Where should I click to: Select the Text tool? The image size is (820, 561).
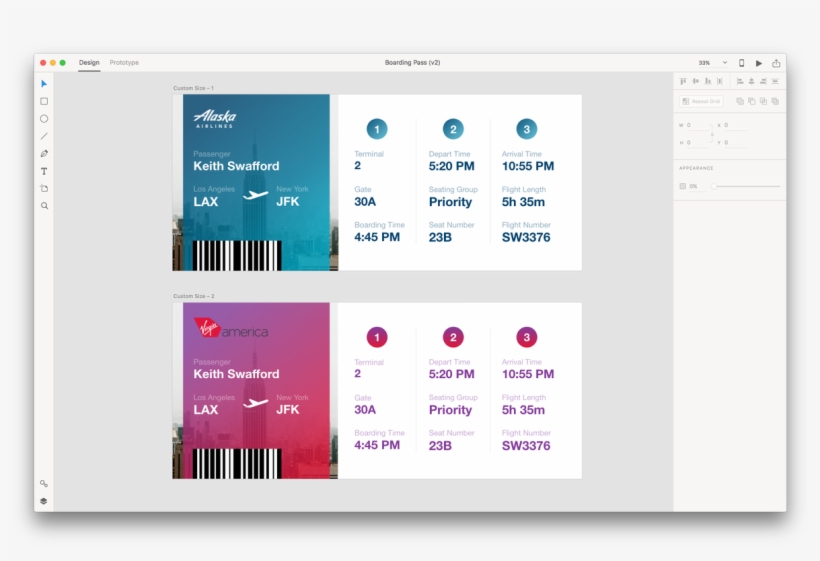coord(44,171)
